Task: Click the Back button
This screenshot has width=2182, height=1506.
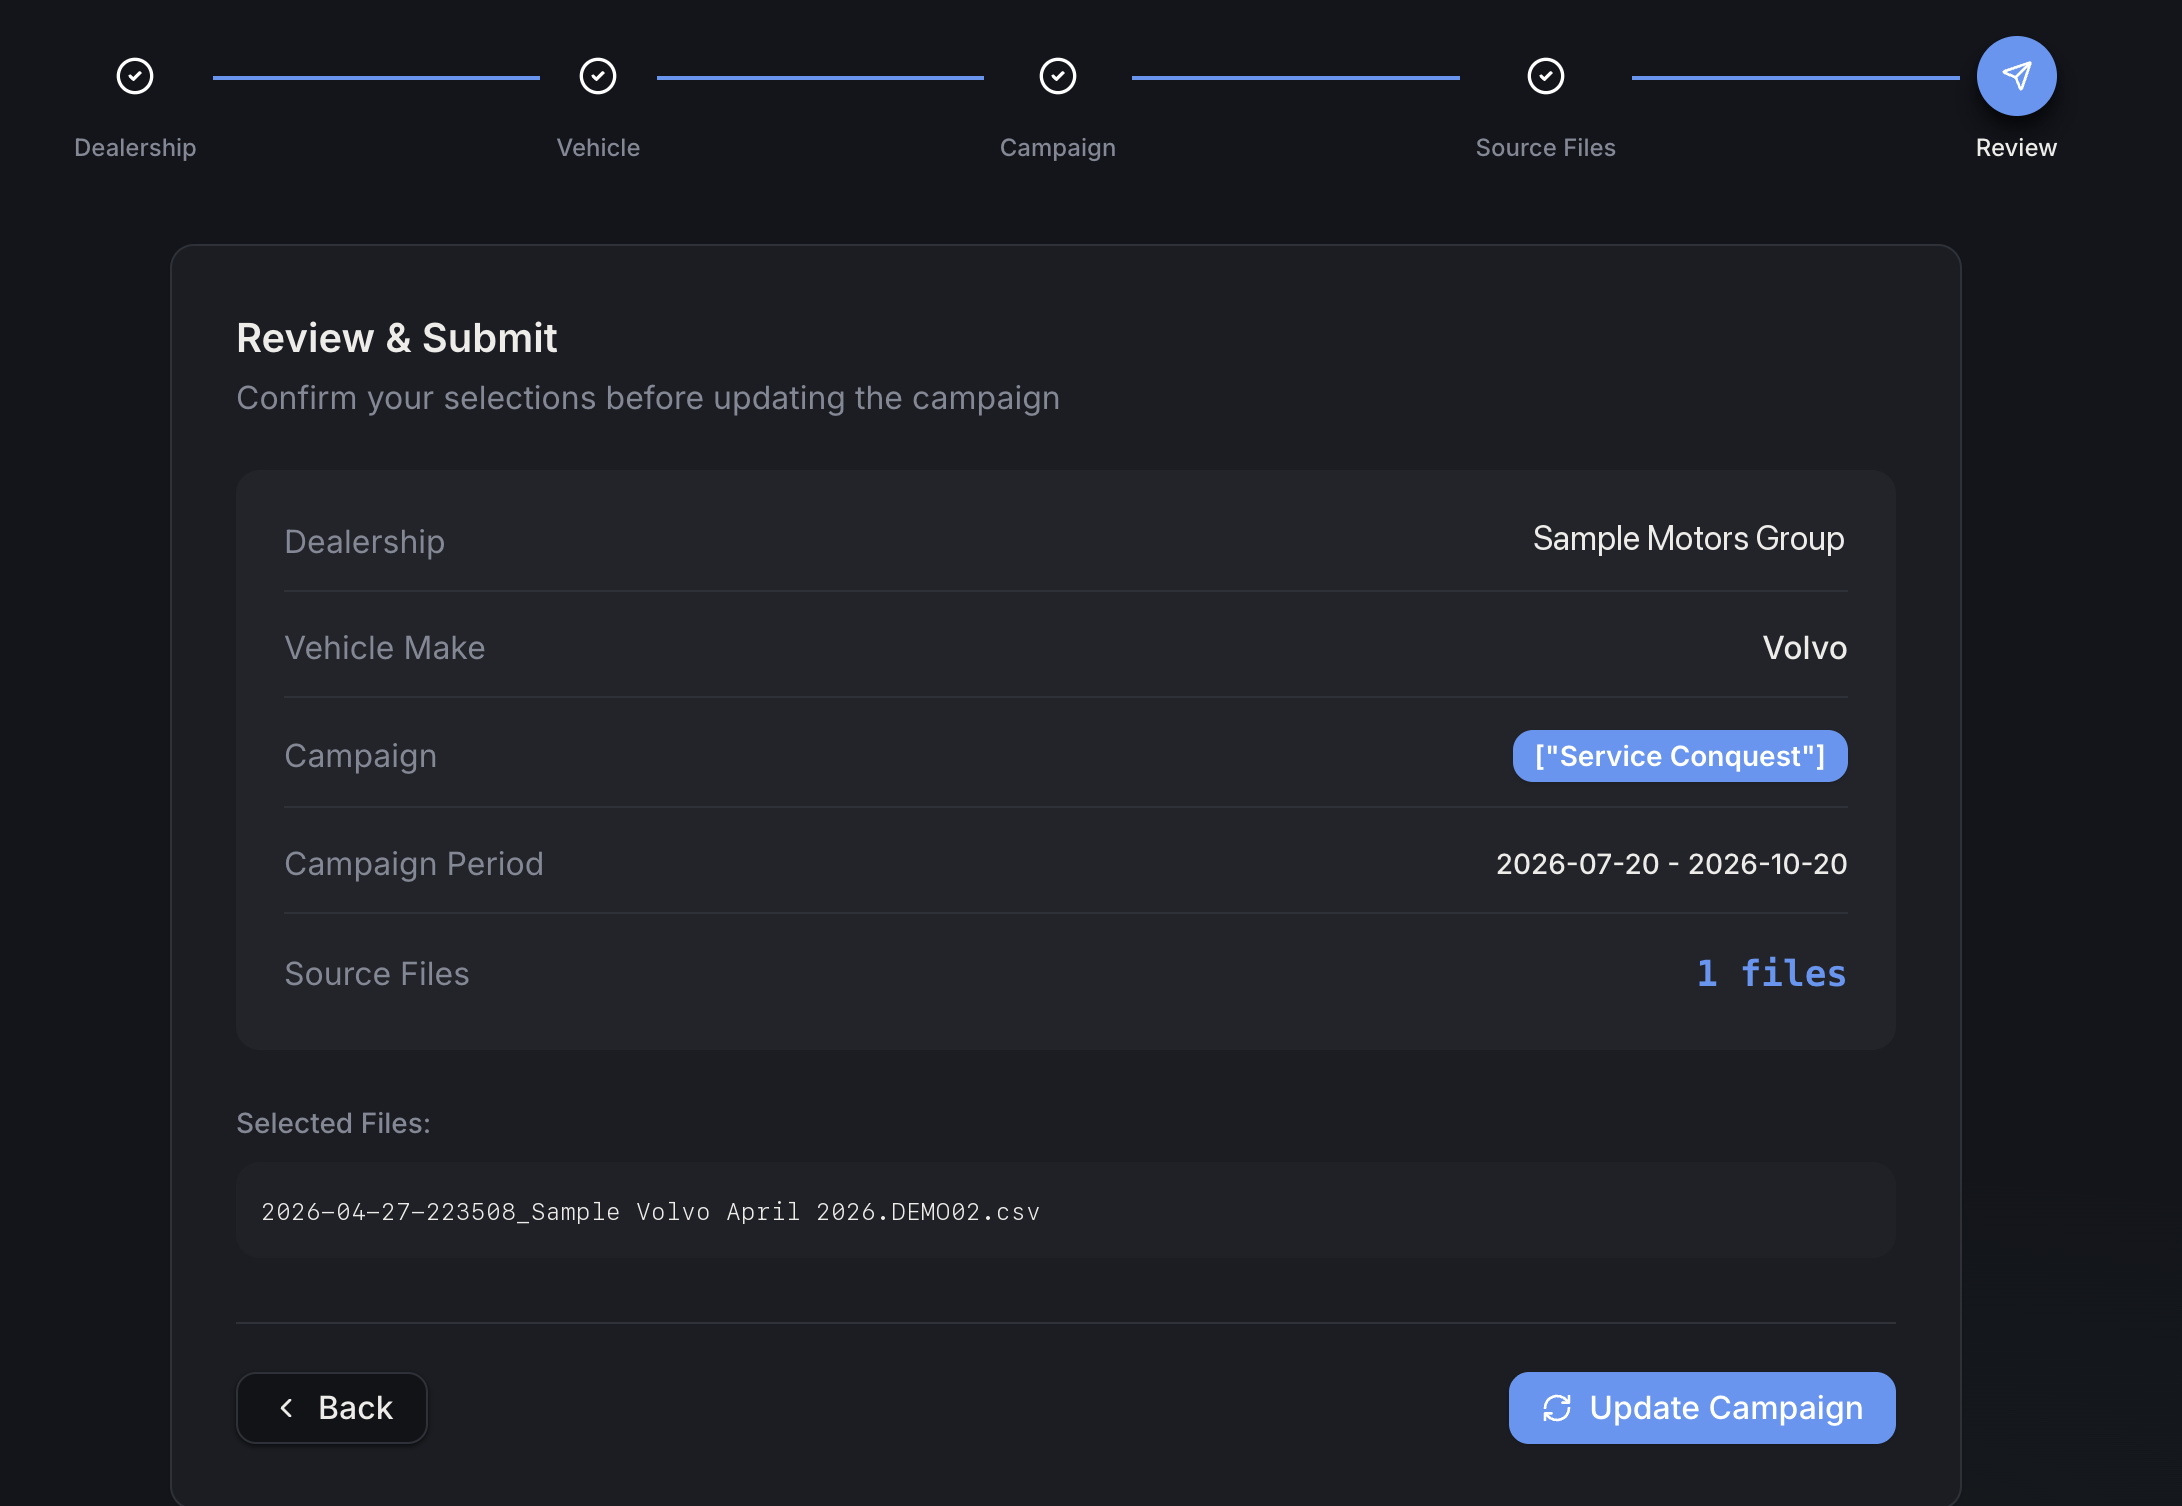Action: (332, 1408)
